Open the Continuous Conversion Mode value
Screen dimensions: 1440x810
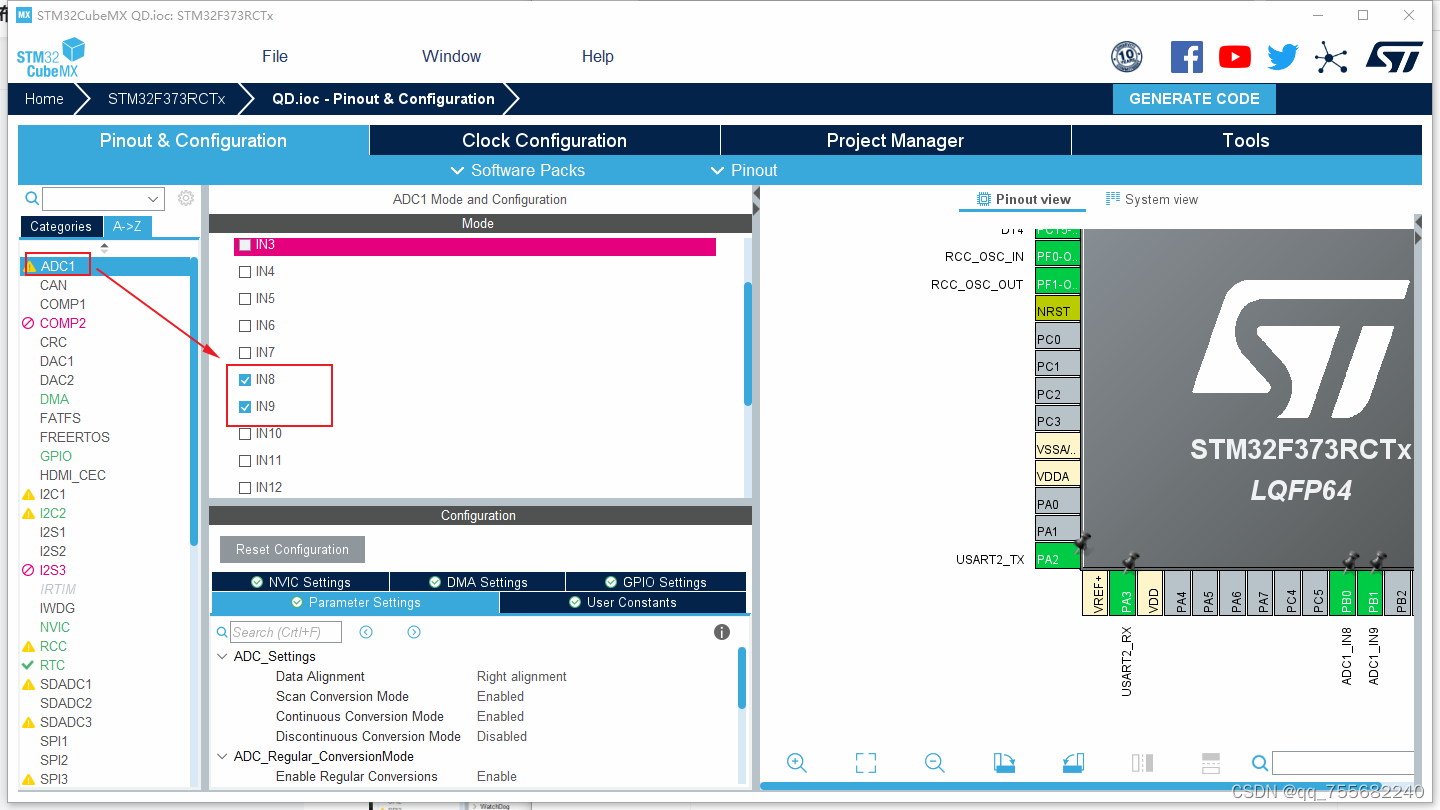pyautogui.click(x=500, y=717)
